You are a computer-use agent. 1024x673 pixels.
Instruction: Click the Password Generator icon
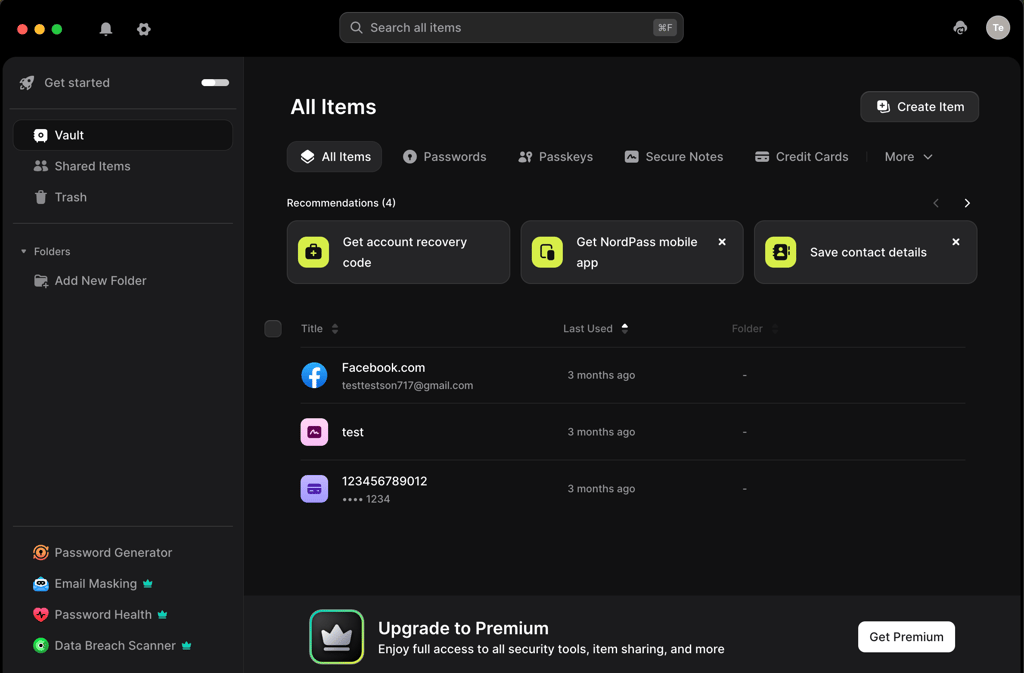coord(40,552)
